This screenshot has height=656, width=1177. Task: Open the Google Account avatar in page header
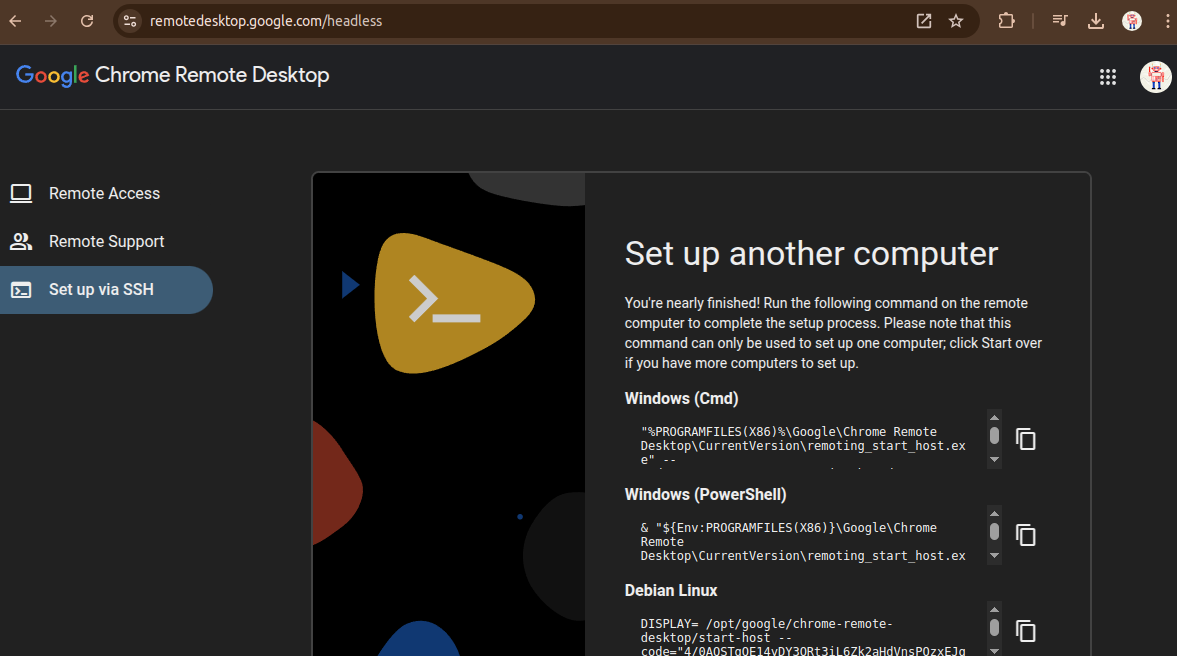coord(1156,77)
